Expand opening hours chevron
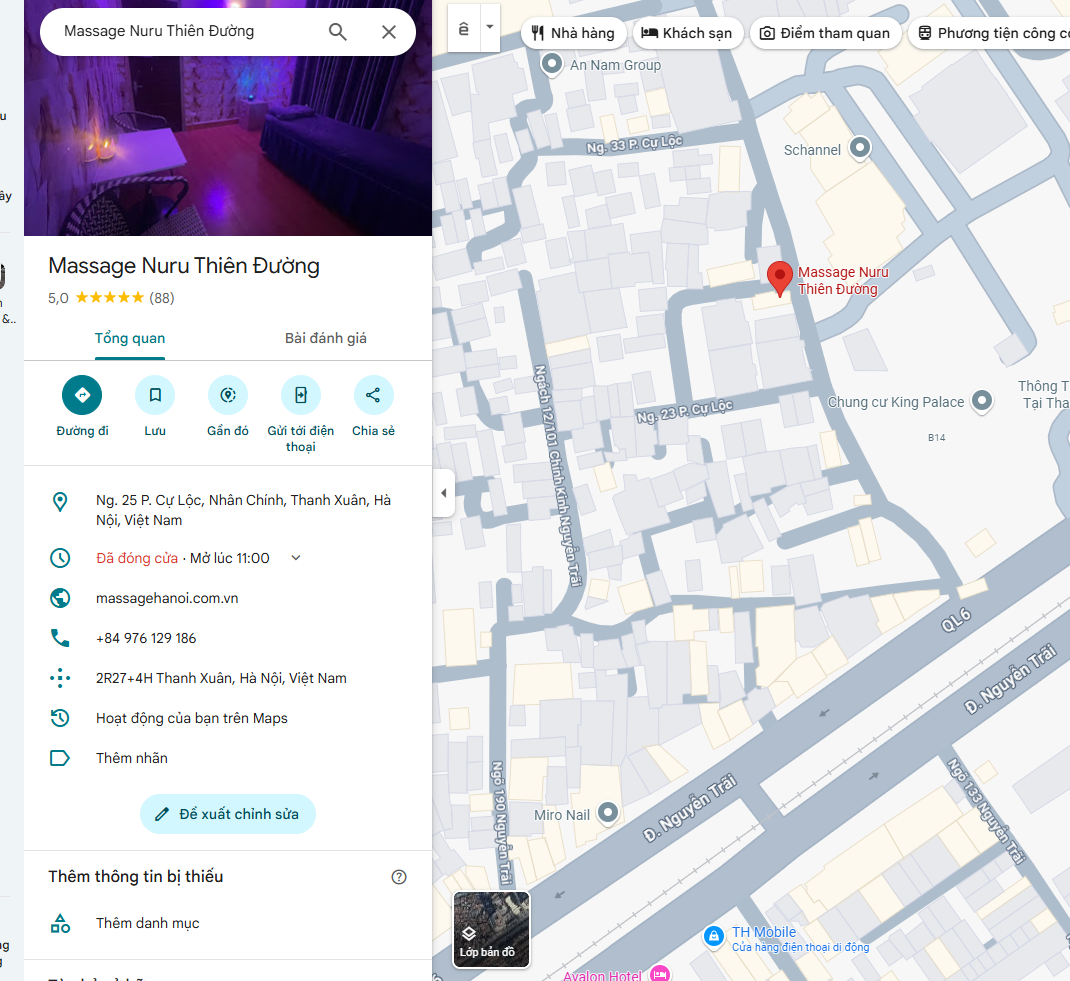 pos(296,558)
